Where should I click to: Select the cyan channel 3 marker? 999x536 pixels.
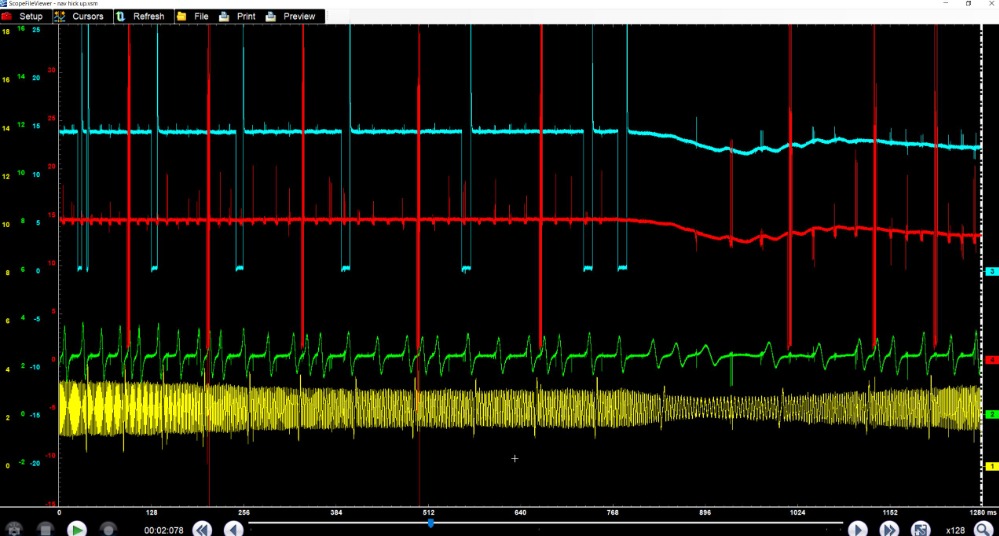tap(992, 271)
